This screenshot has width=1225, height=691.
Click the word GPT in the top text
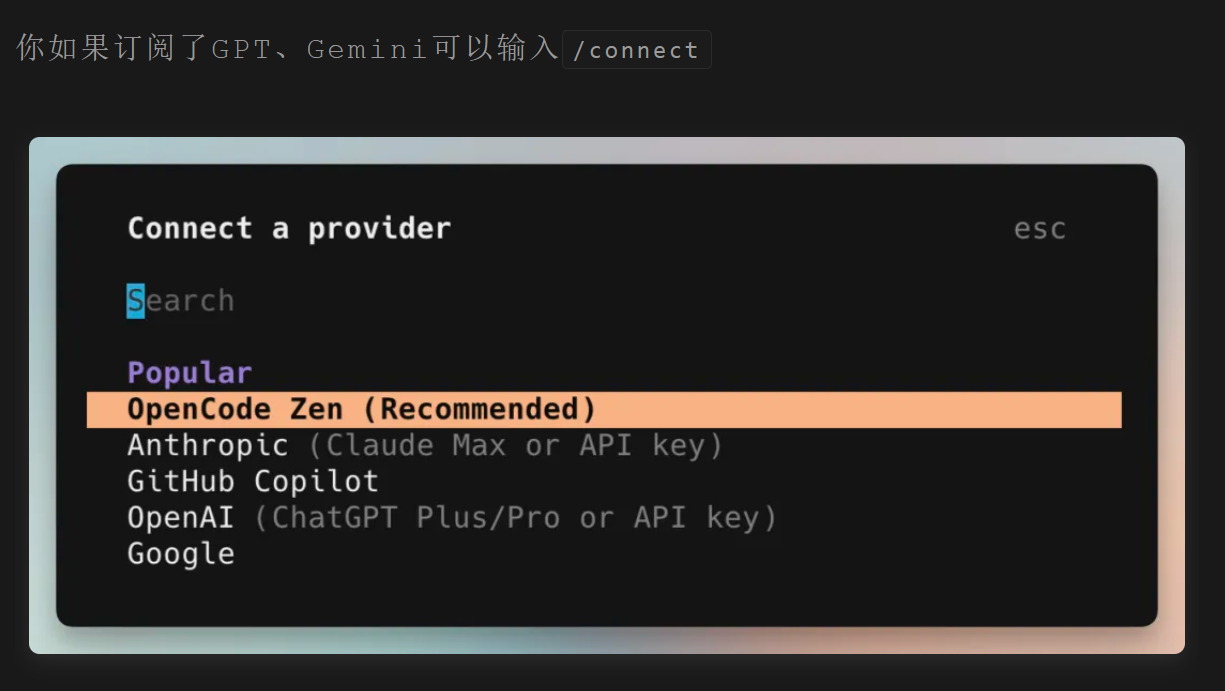coord(241,49)
